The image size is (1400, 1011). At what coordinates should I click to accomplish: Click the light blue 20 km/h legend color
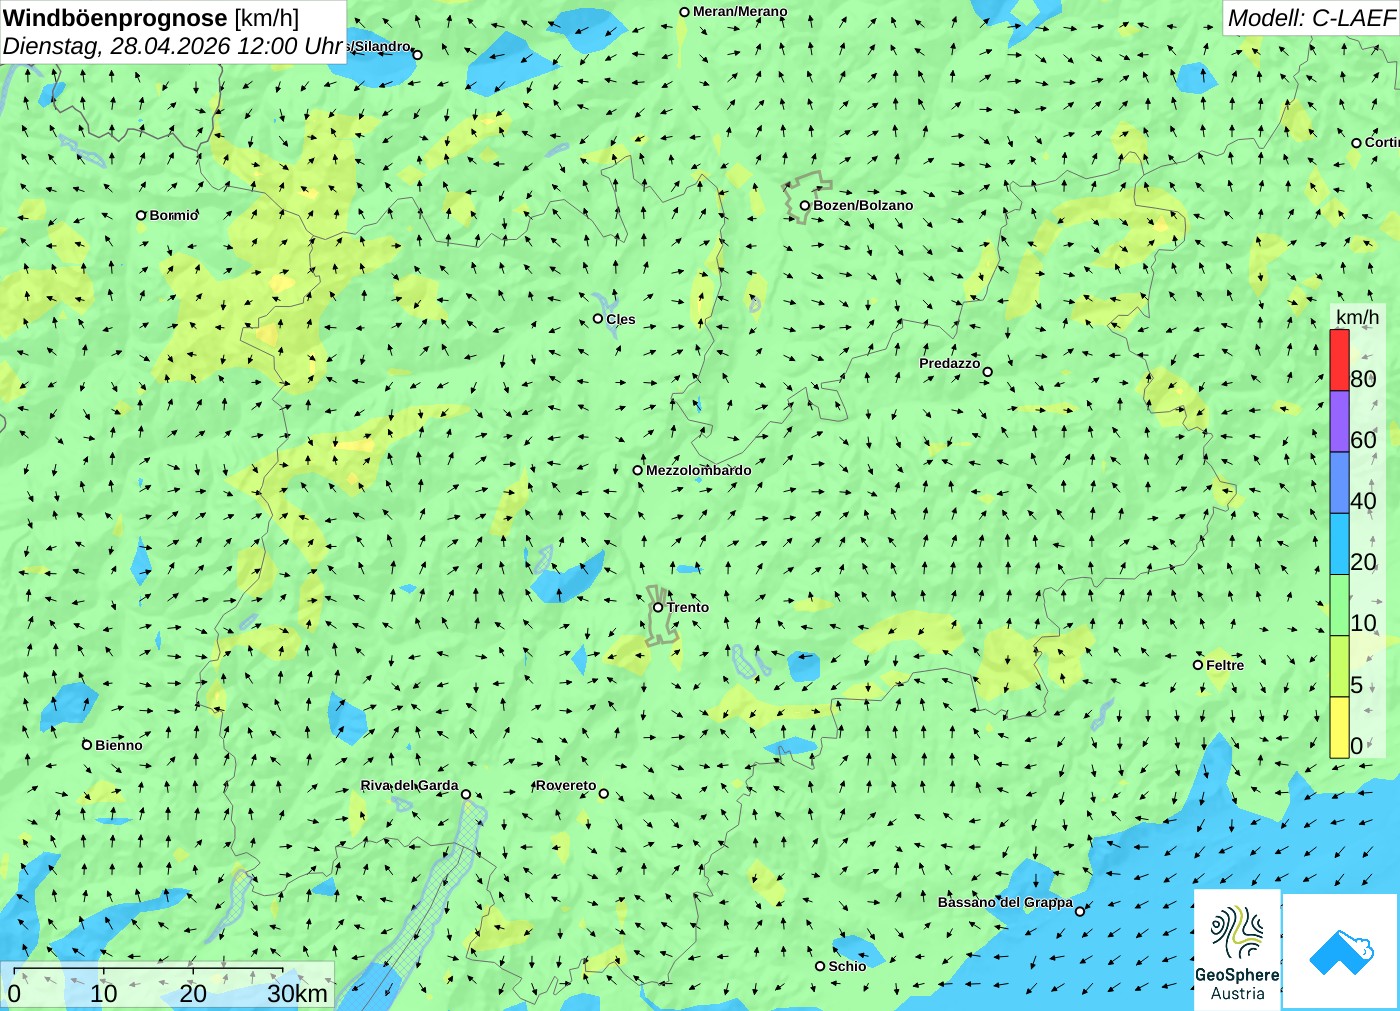click(x=1339, y=544)
